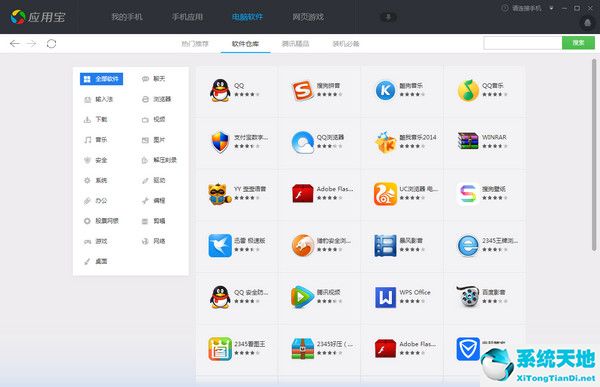Click the vertical scrollbar thumb
The height and width of the screenshot is (387, 600).
coord(594,155)
